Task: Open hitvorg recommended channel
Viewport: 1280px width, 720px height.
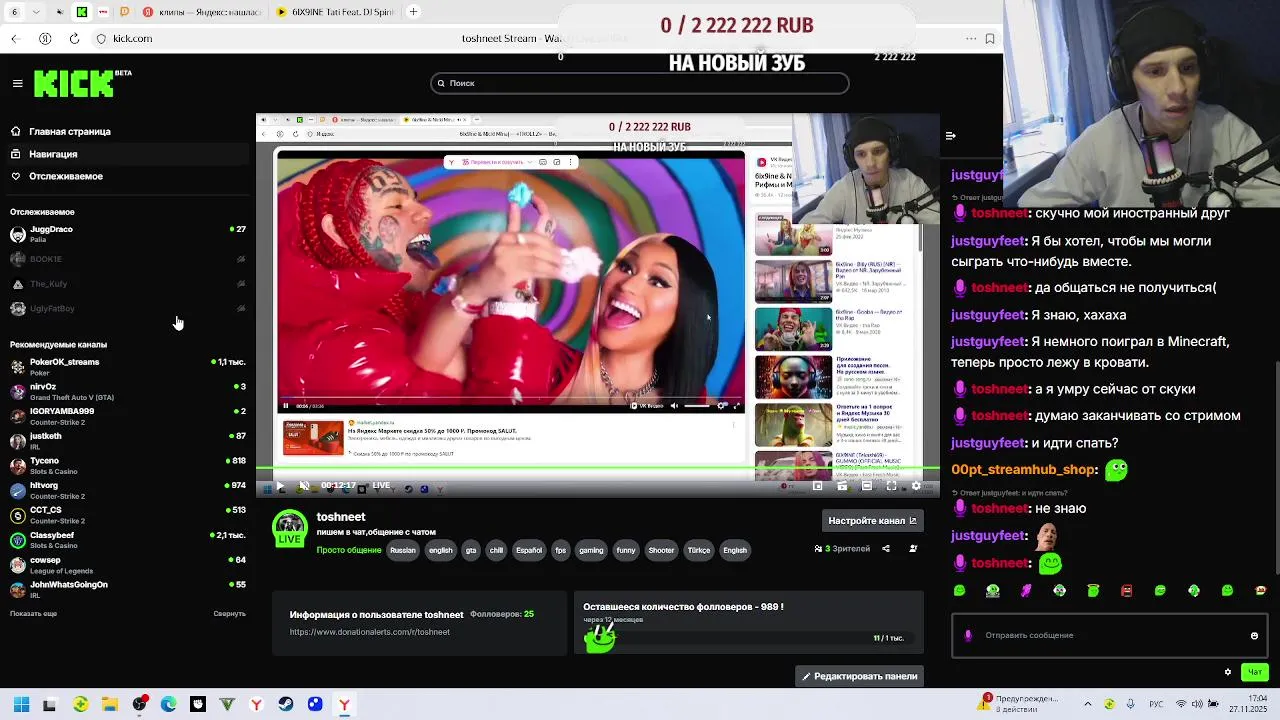Action: pos(127,490)
